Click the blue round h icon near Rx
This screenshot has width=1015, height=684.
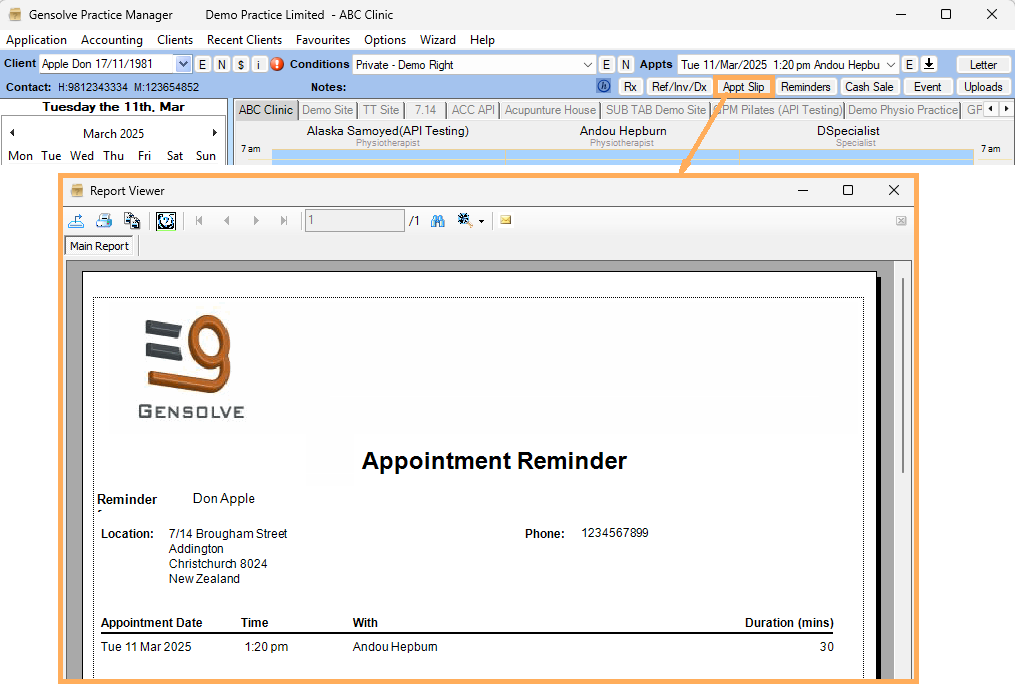pos(604,85)
